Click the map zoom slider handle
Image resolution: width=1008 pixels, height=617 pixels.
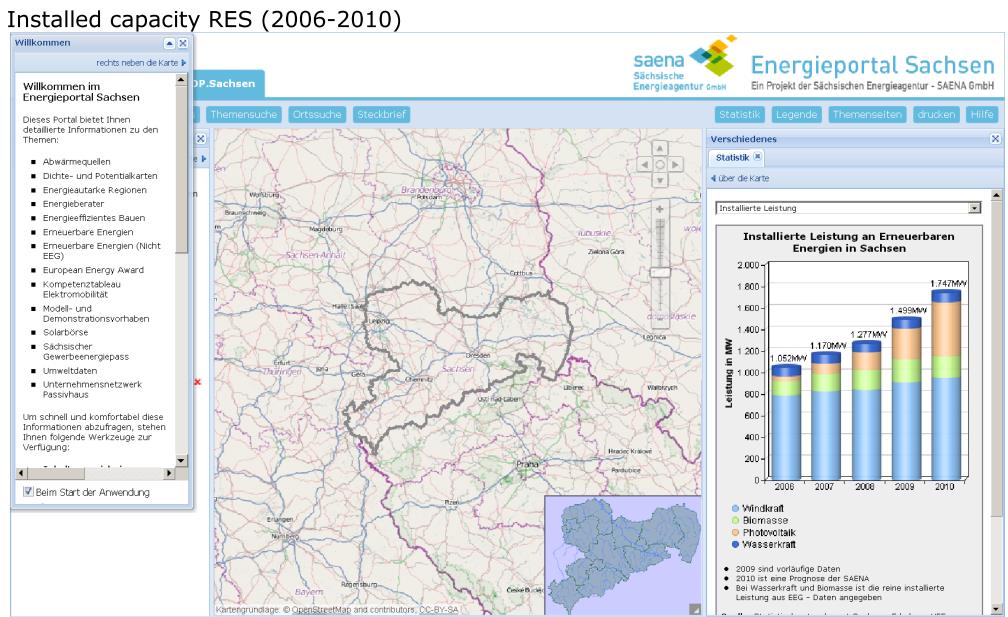(660, 273)
